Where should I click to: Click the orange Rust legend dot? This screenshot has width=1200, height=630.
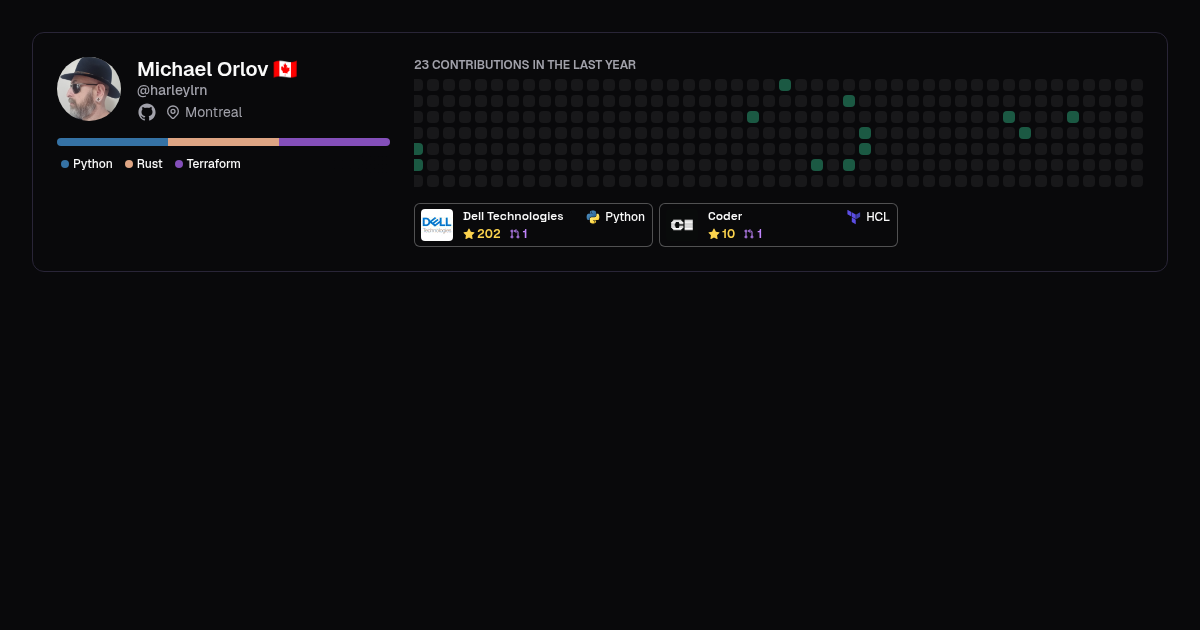(129, 164)
